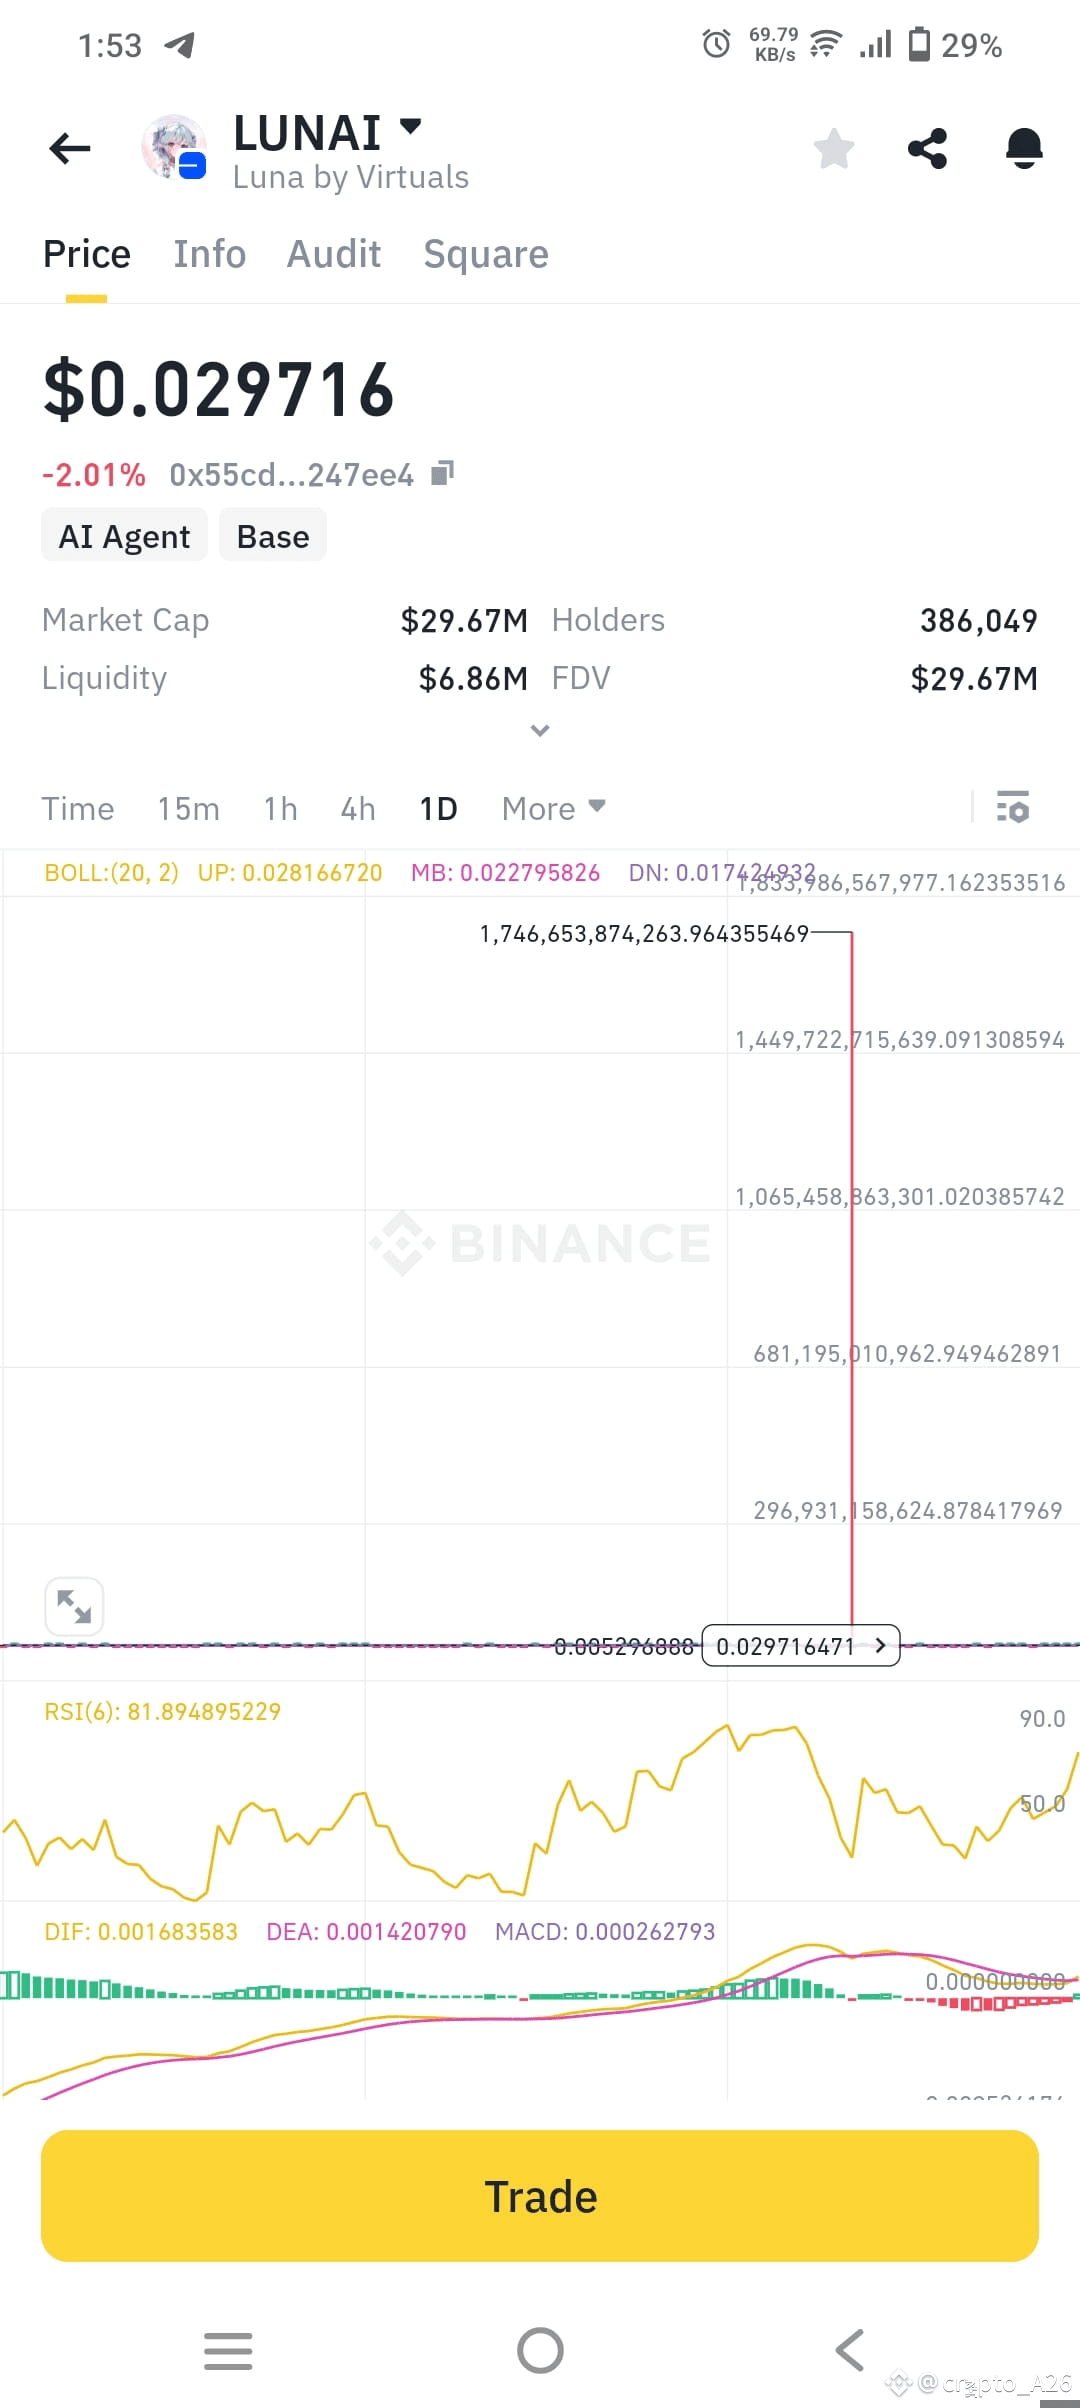Screen dimensions: 1080x2408
Task: Tap the current price marker 0.029716471
Action: [x=801, y=1646]
